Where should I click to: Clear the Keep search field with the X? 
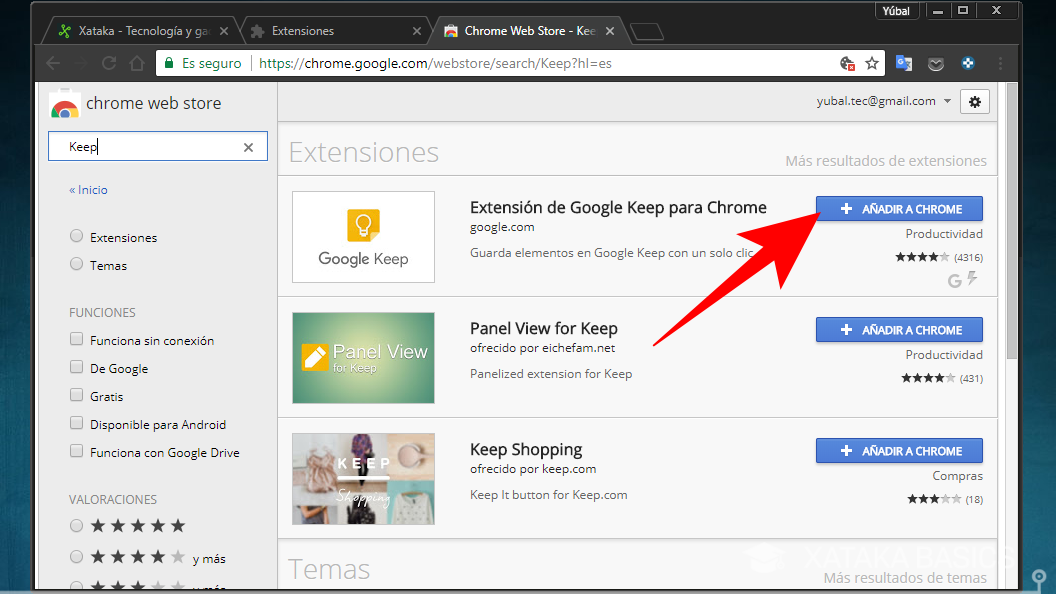(x=248, y=146)
